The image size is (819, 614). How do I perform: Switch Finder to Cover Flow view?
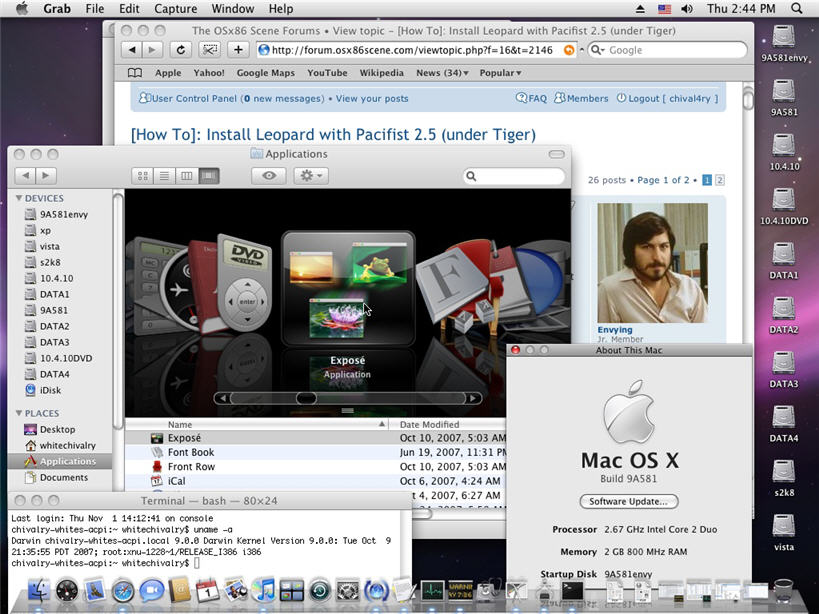(208, 176)
